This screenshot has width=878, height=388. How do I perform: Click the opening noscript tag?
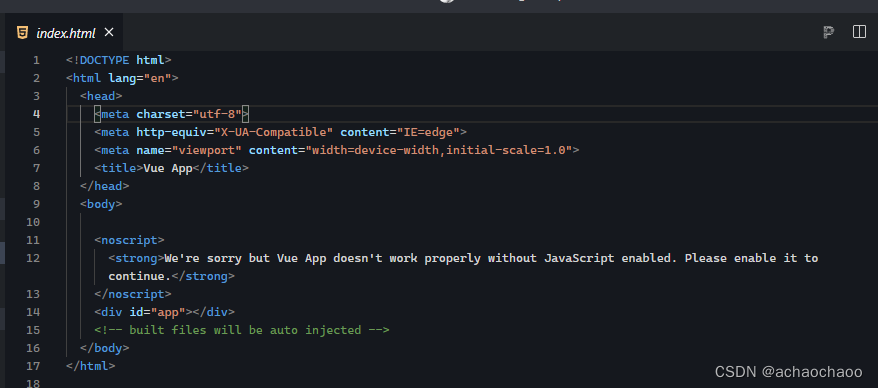tap(129, 240)
